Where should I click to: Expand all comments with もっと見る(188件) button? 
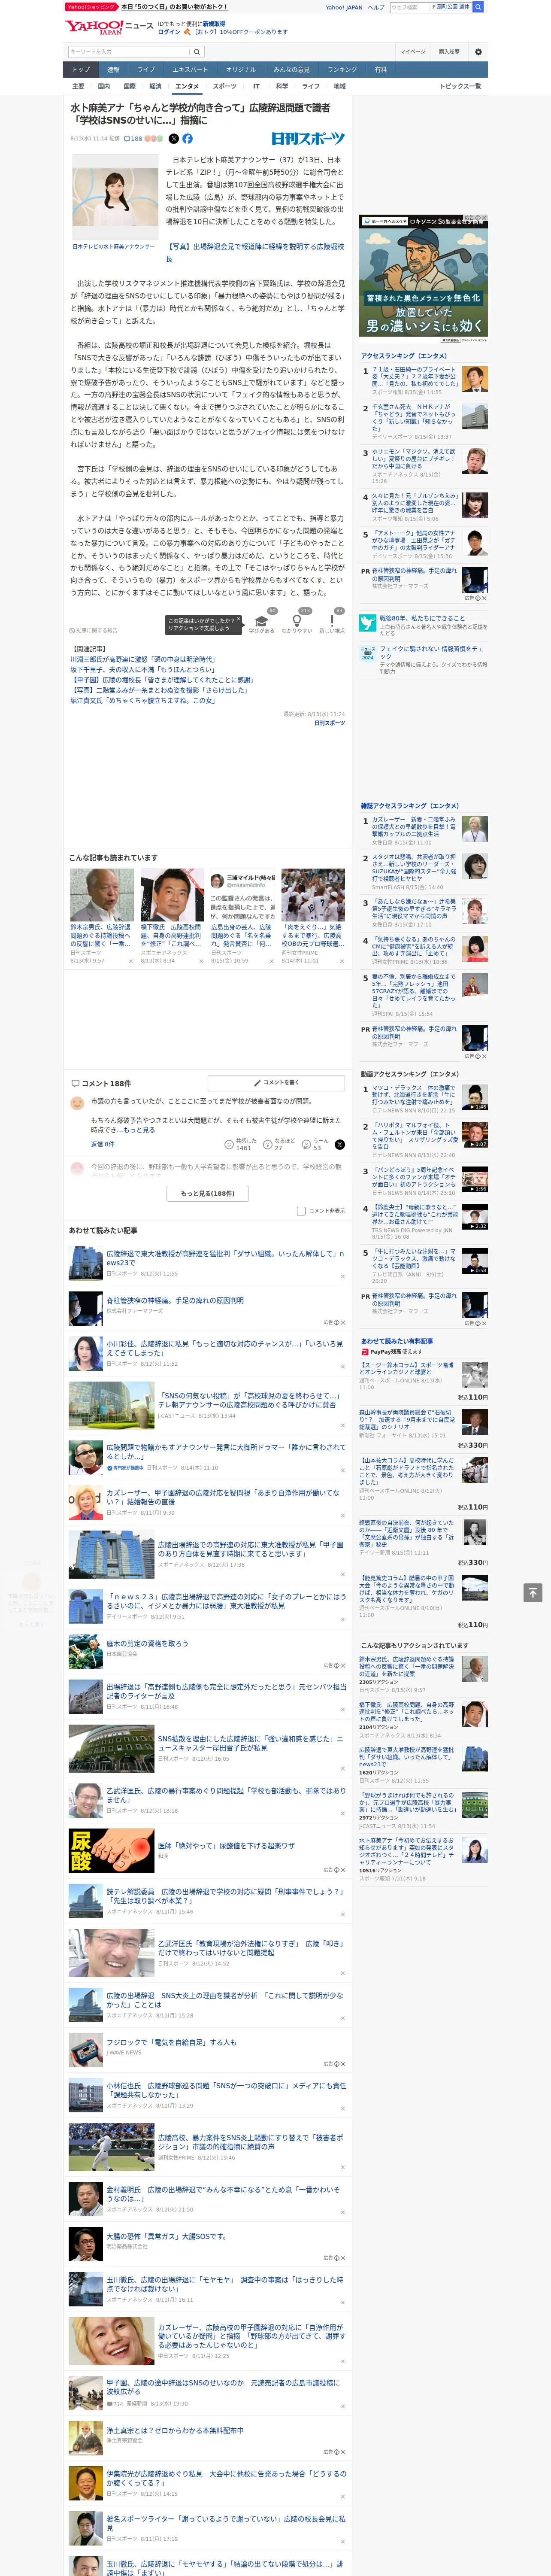pyautogui.click(x=208, y=1193)
